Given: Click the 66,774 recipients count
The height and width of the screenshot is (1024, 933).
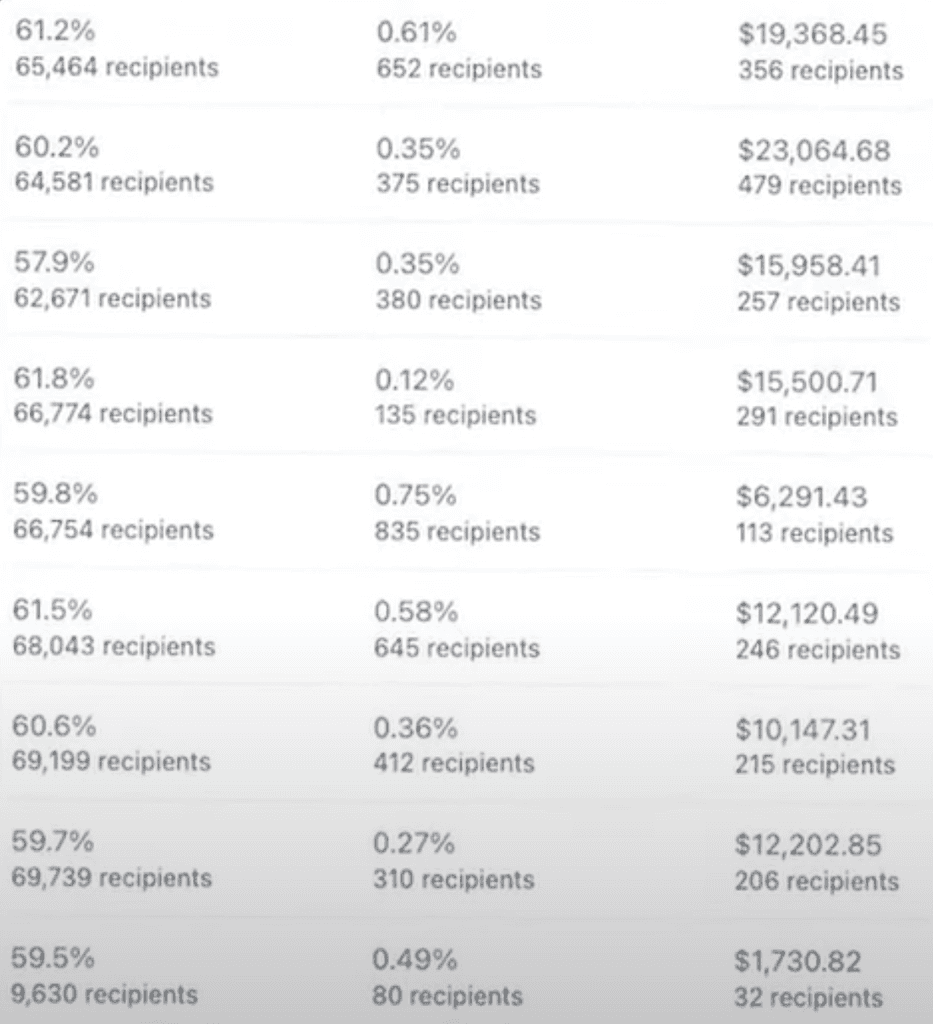Looking at the screenshot, I should pyautogui.click(x=113, y=414).
